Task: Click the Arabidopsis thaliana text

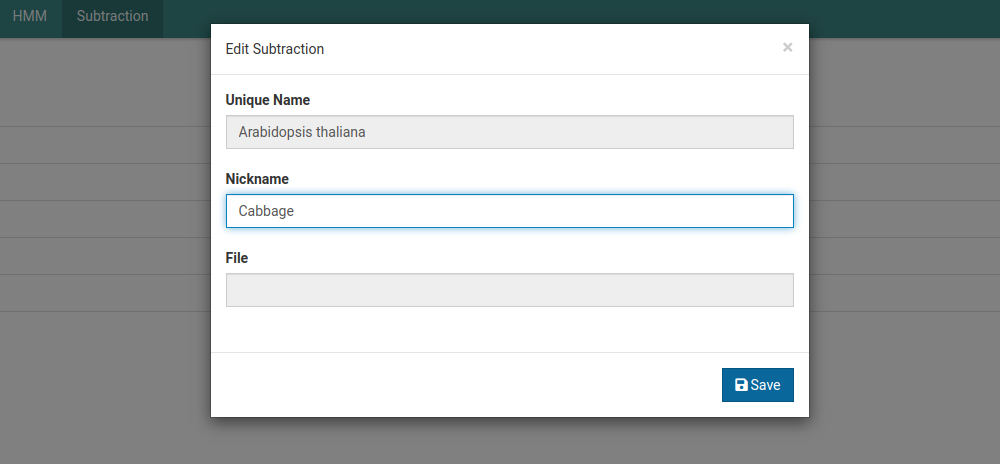Action: [x=302, y=132]
